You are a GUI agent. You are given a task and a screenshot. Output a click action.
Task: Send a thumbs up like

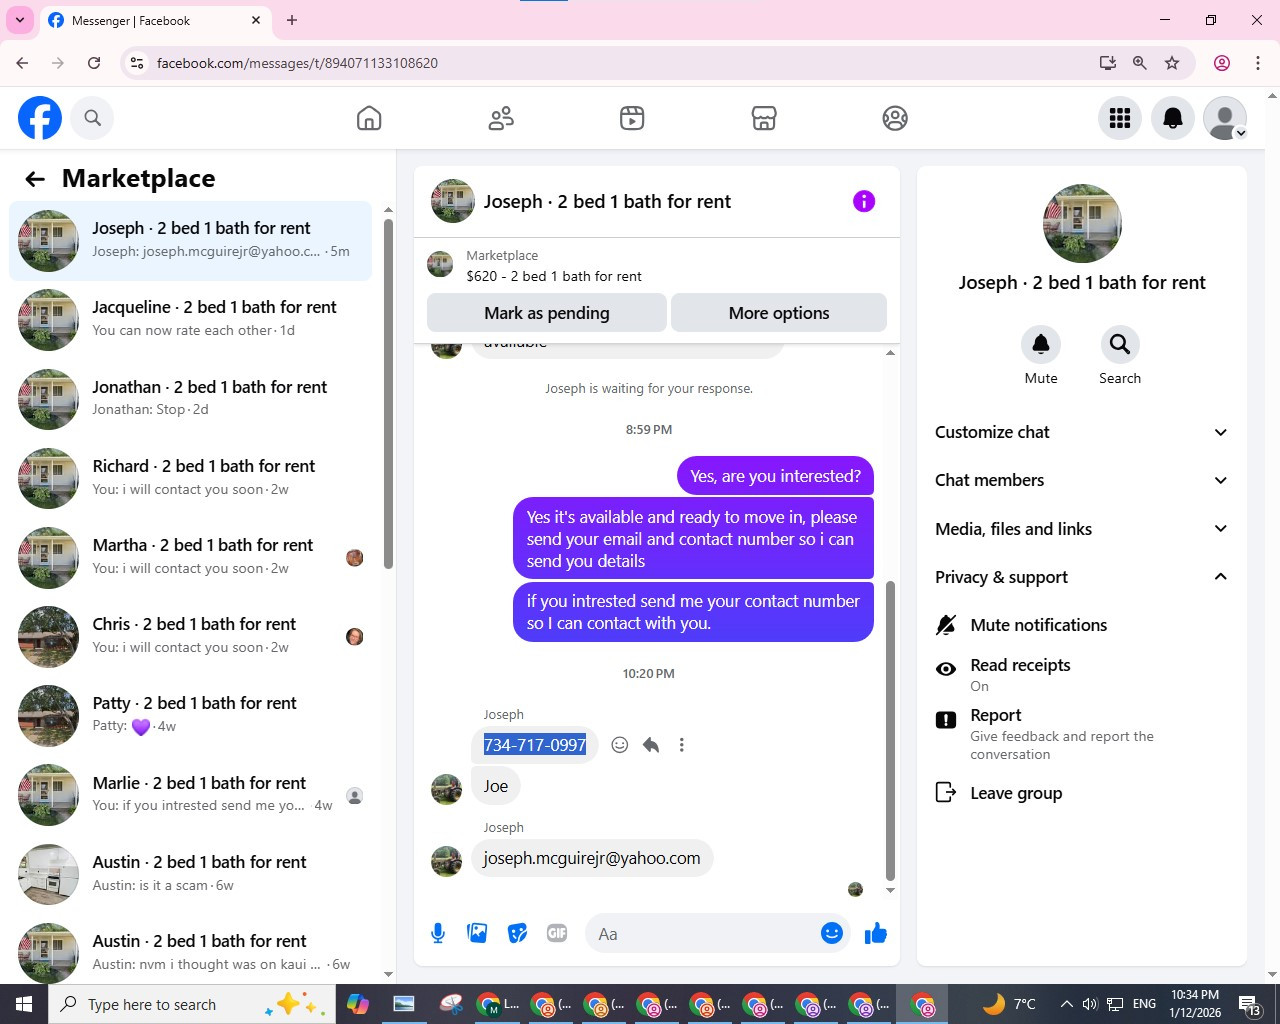(x=876, y=933)
